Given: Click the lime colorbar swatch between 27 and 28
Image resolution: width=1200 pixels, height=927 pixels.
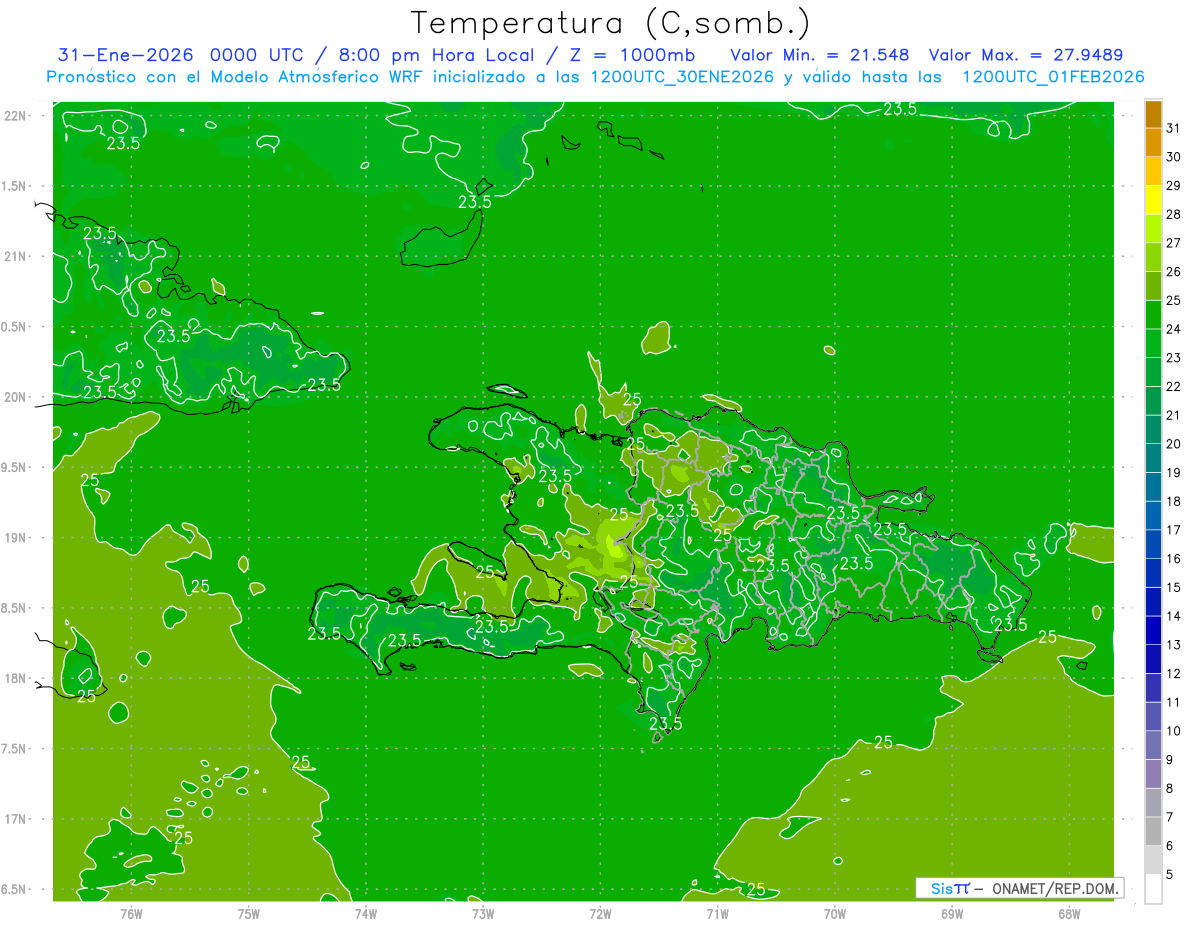Looking at the screenshot, I should (x=1153, y=229).
